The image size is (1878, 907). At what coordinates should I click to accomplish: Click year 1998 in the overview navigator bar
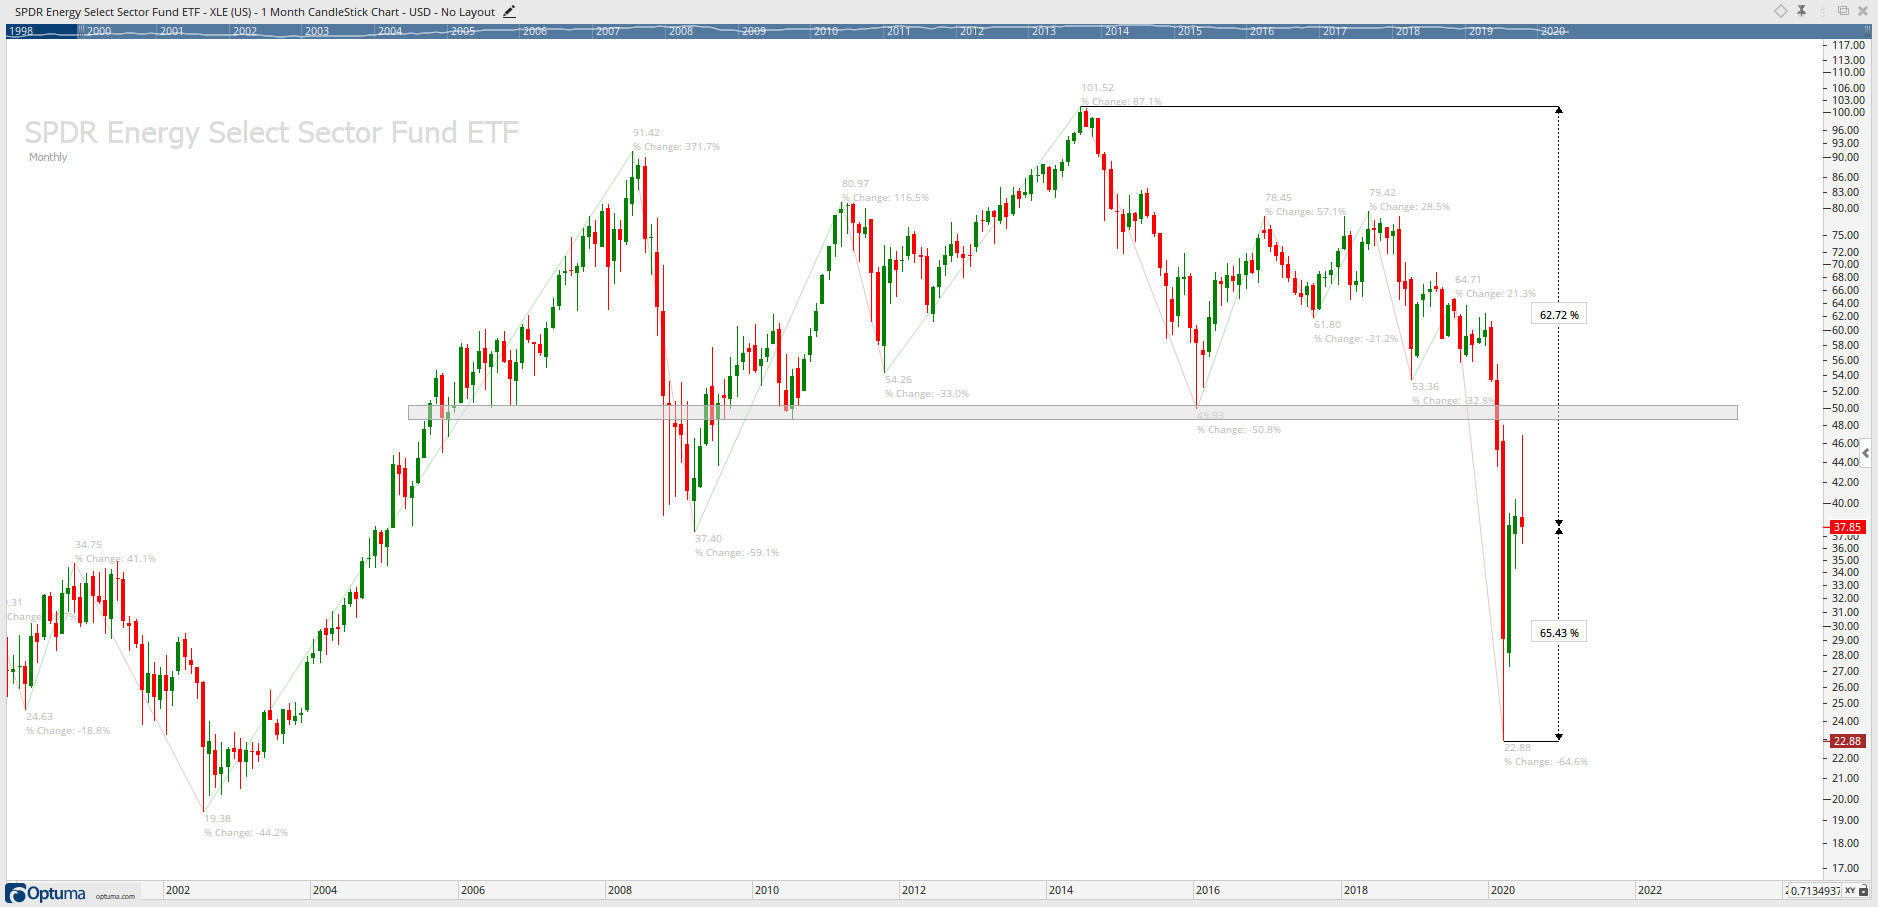click(x=21, y=31)
